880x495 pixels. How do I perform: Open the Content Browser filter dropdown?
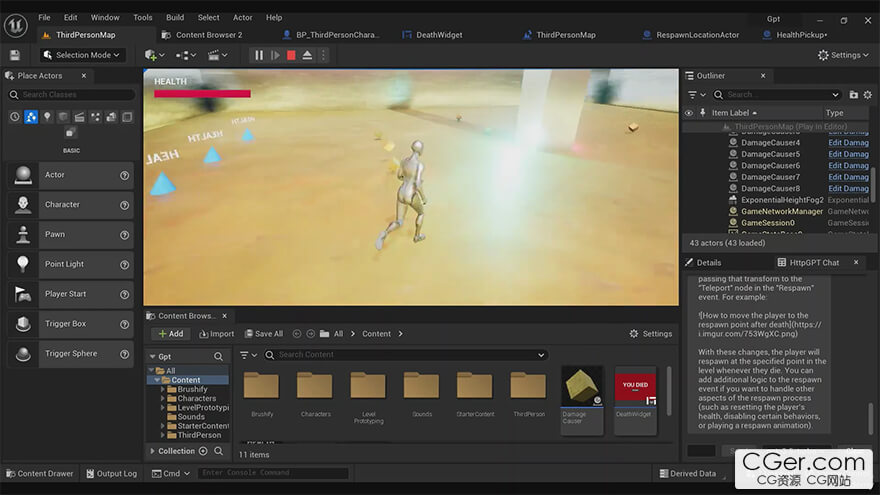coord(248,355)
